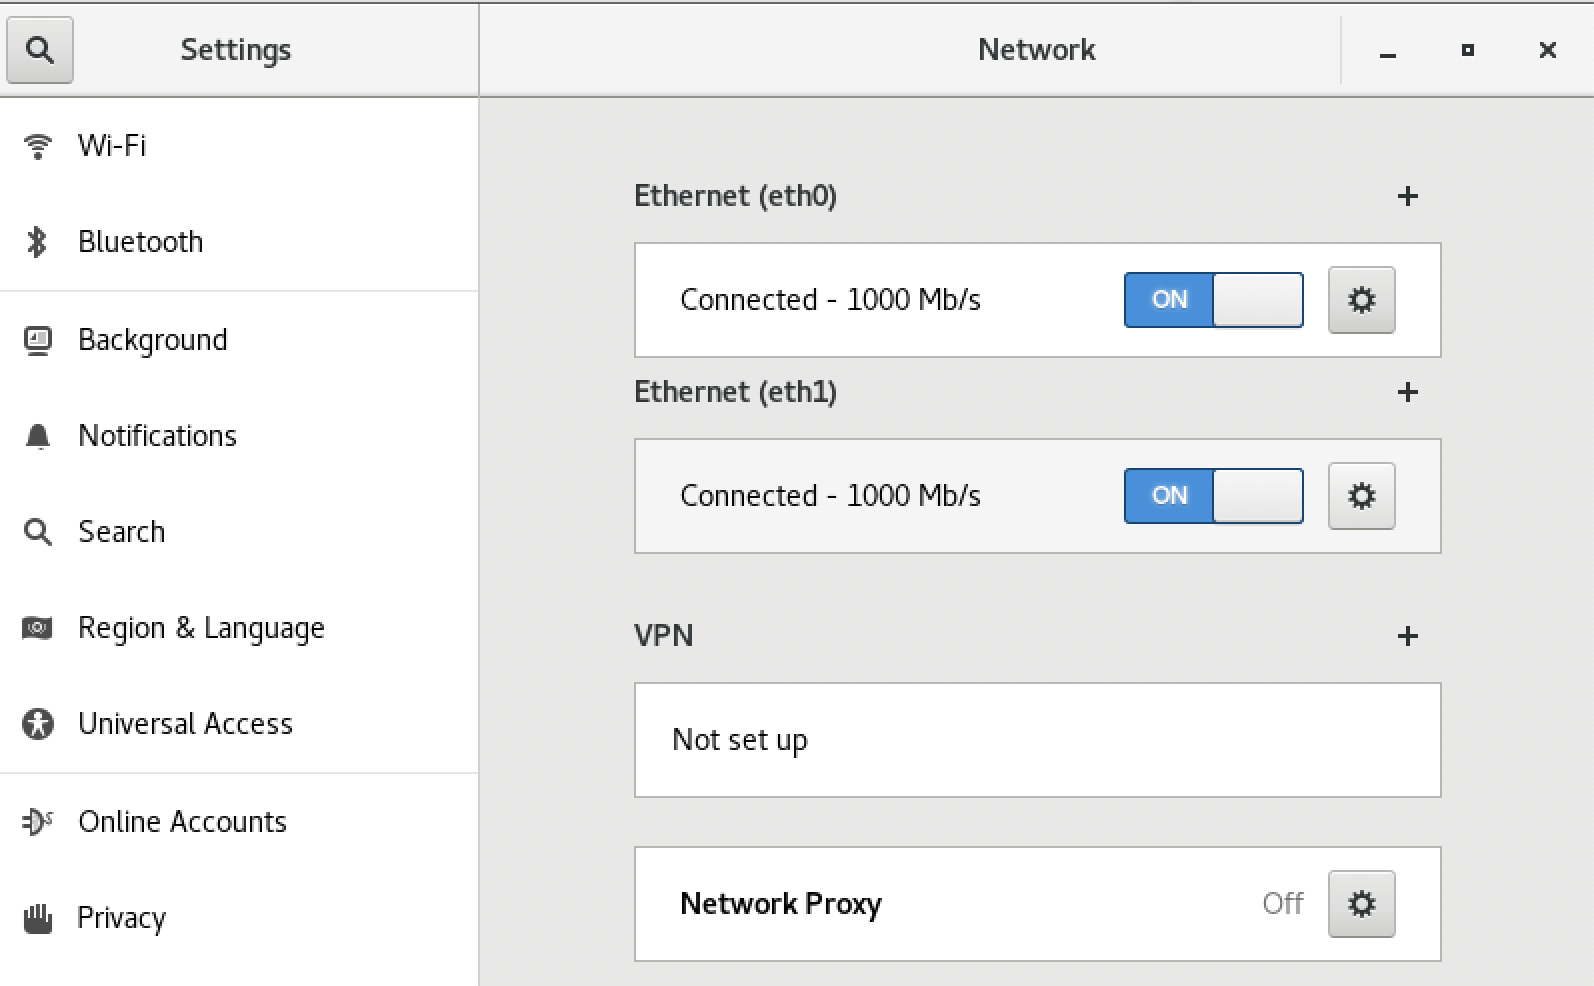The width and height of the screenshot is (1594, 986).
Task: Click the Bluetooth icon in the sidebar
Action: pyautogui.click(x=38, y=242)
